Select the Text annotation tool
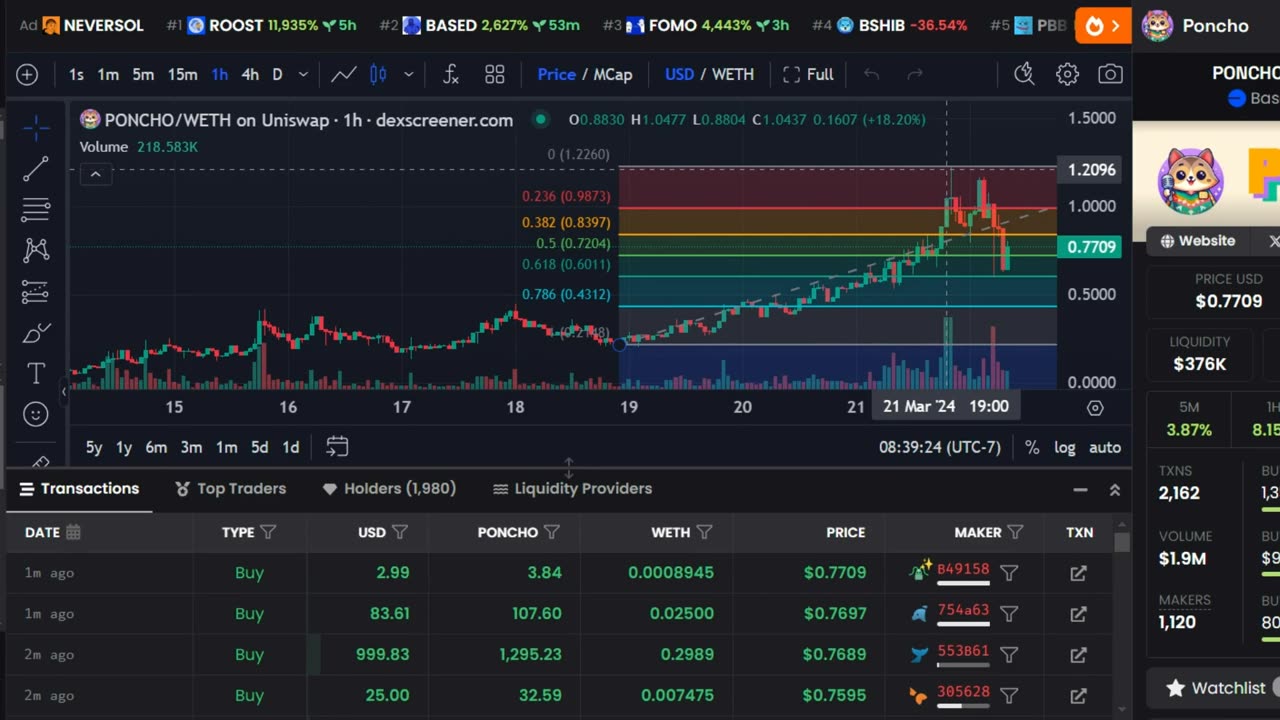1280x720 pixels. [36, 374]
